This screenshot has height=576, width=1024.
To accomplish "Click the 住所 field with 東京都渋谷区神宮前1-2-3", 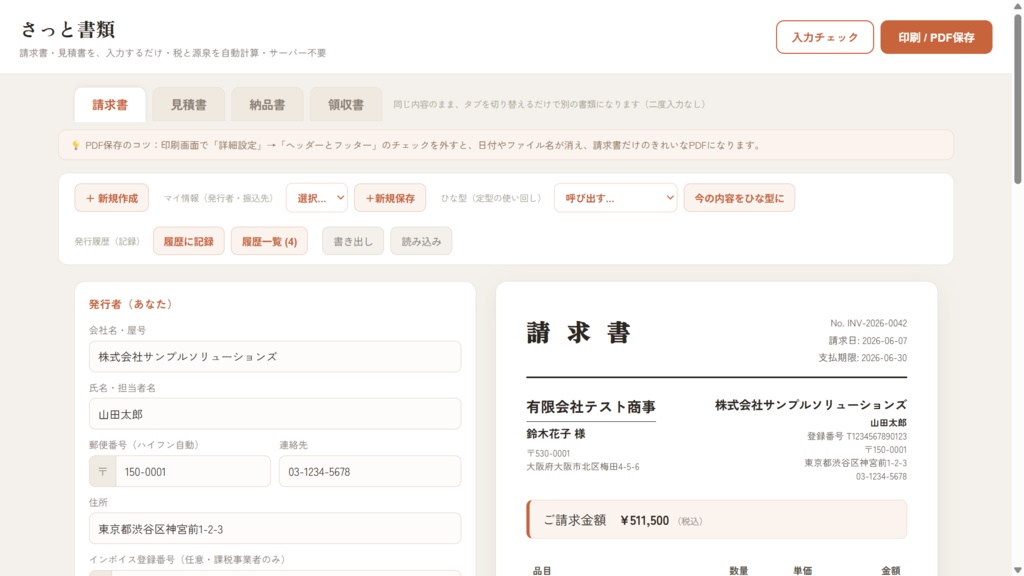I will (275, 528).
